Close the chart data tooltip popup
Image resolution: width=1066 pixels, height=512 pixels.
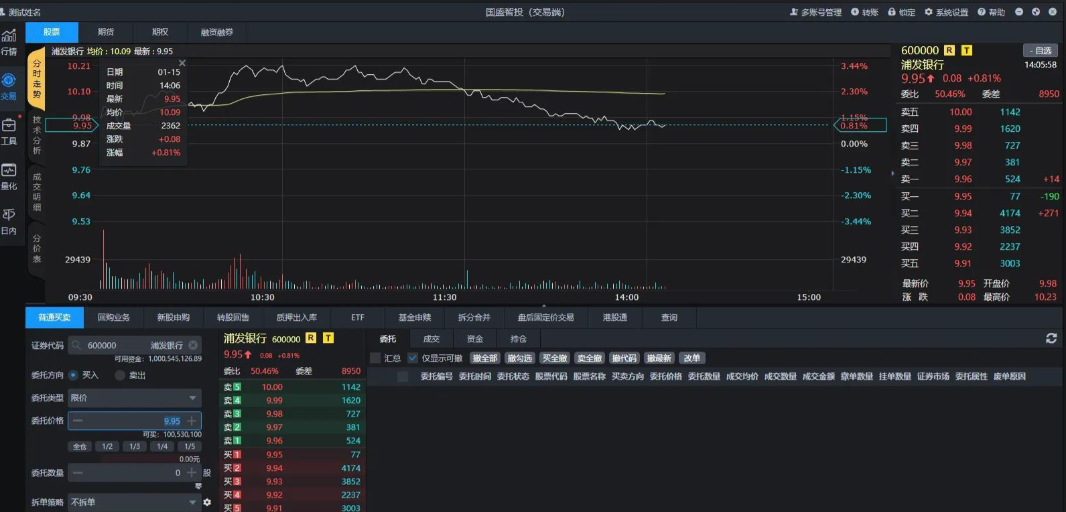[x=182, y=63]
